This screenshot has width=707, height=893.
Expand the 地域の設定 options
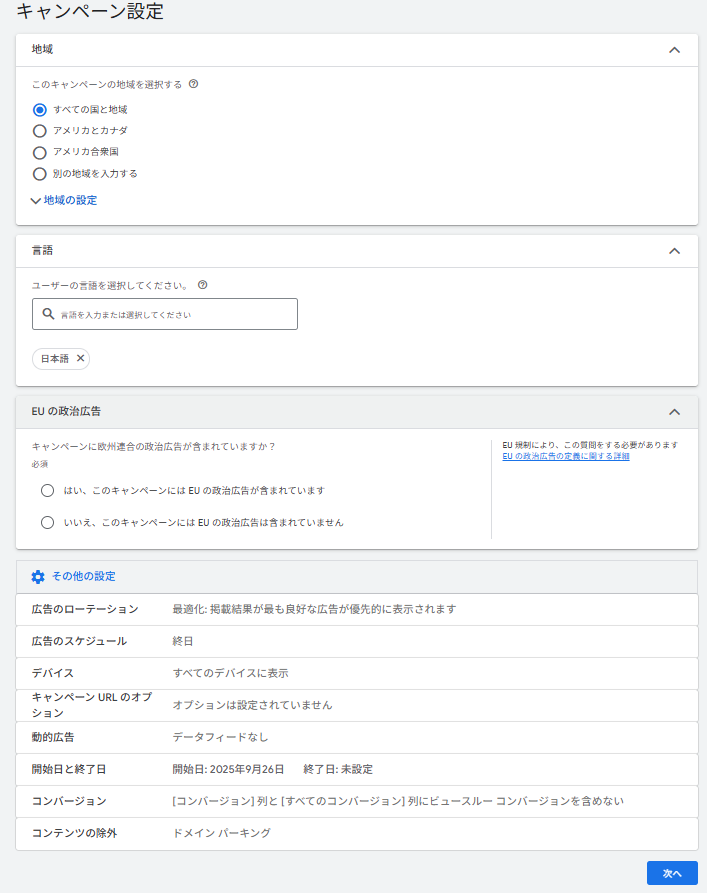(x=65, y=200)
